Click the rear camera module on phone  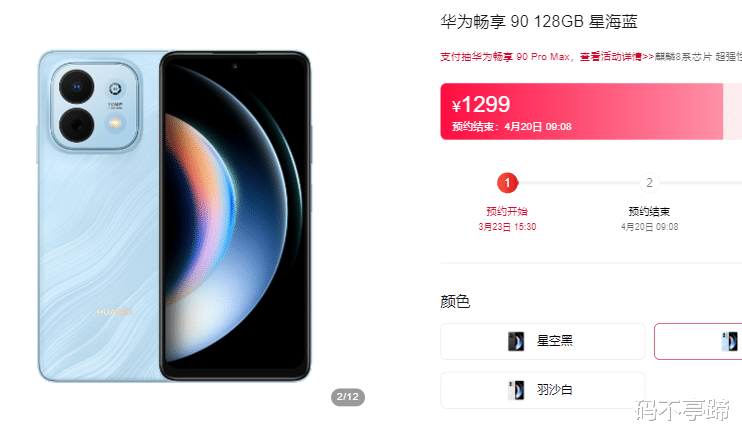tap(95, 107)
